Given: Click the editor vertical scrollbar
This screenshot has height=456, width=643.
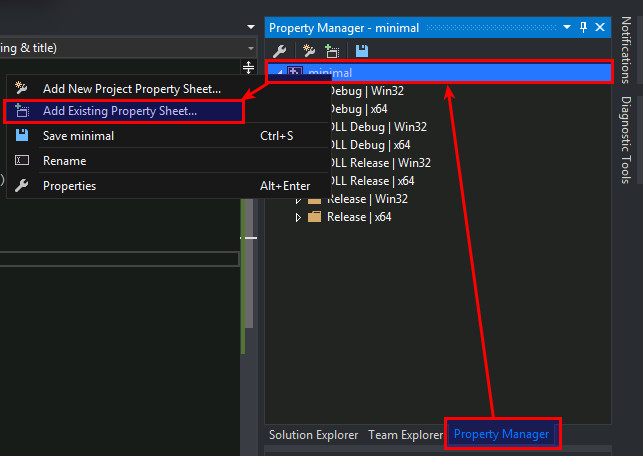Looking at the screenshot, I should coord(249,262).
